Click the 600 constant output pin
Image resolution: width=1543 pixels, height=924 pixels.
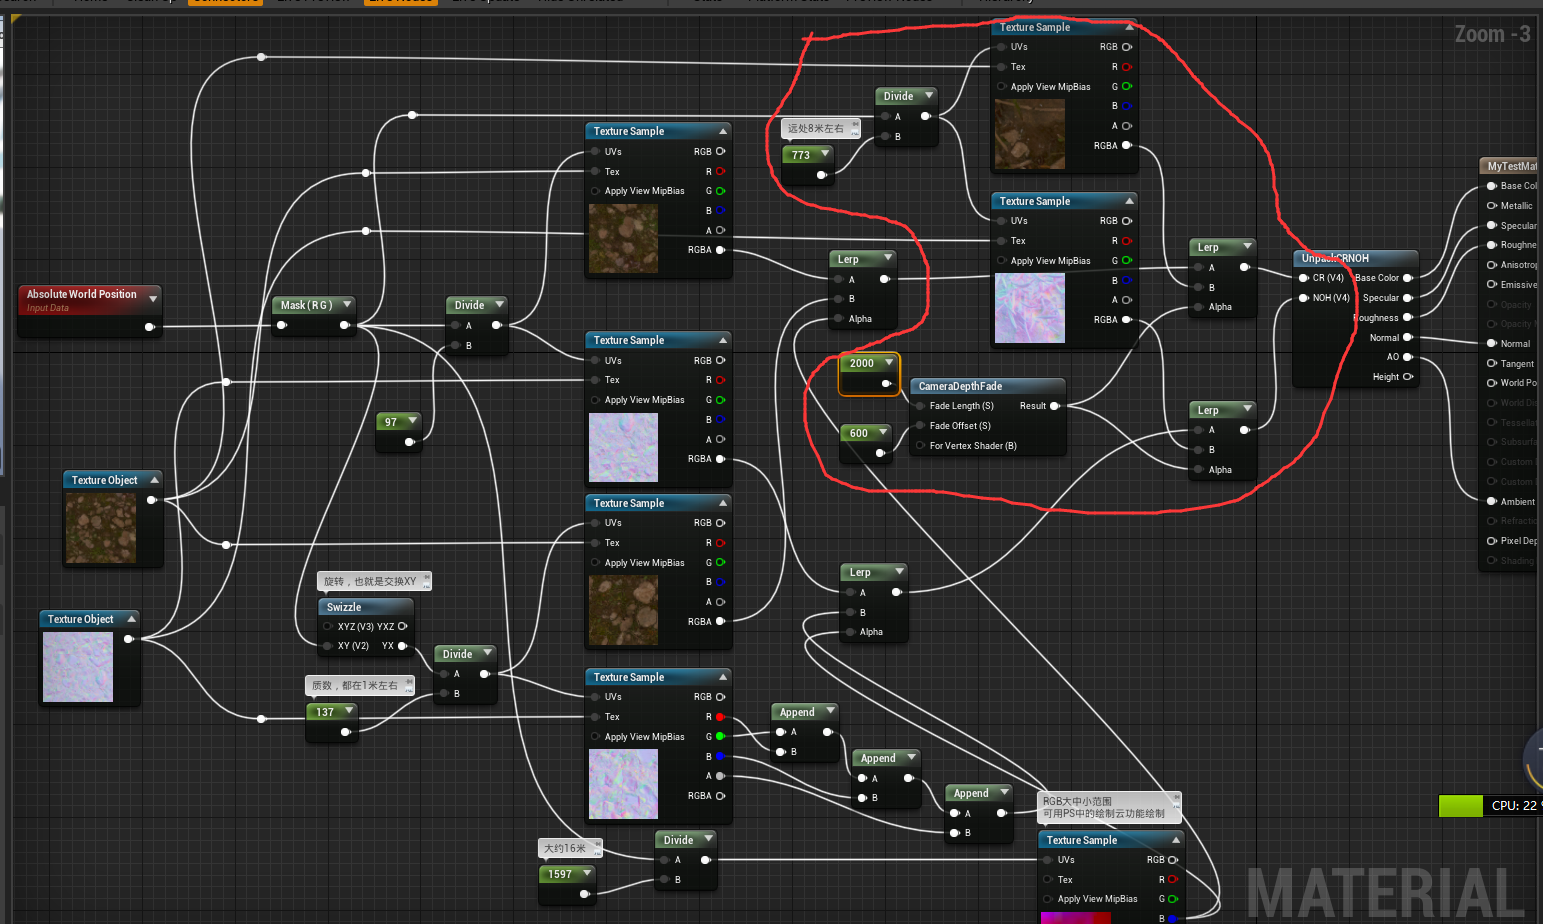880,453
